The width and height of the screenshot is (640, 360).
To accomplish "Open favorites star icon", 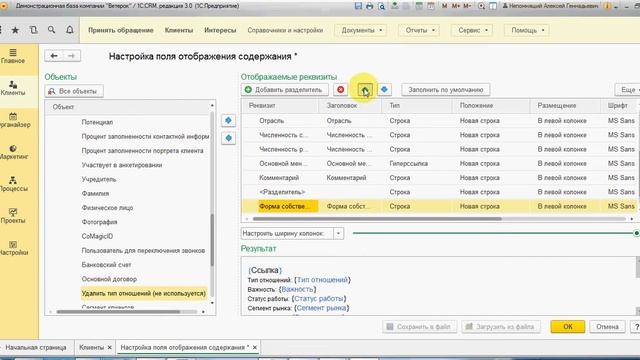I will pos(15,30).
